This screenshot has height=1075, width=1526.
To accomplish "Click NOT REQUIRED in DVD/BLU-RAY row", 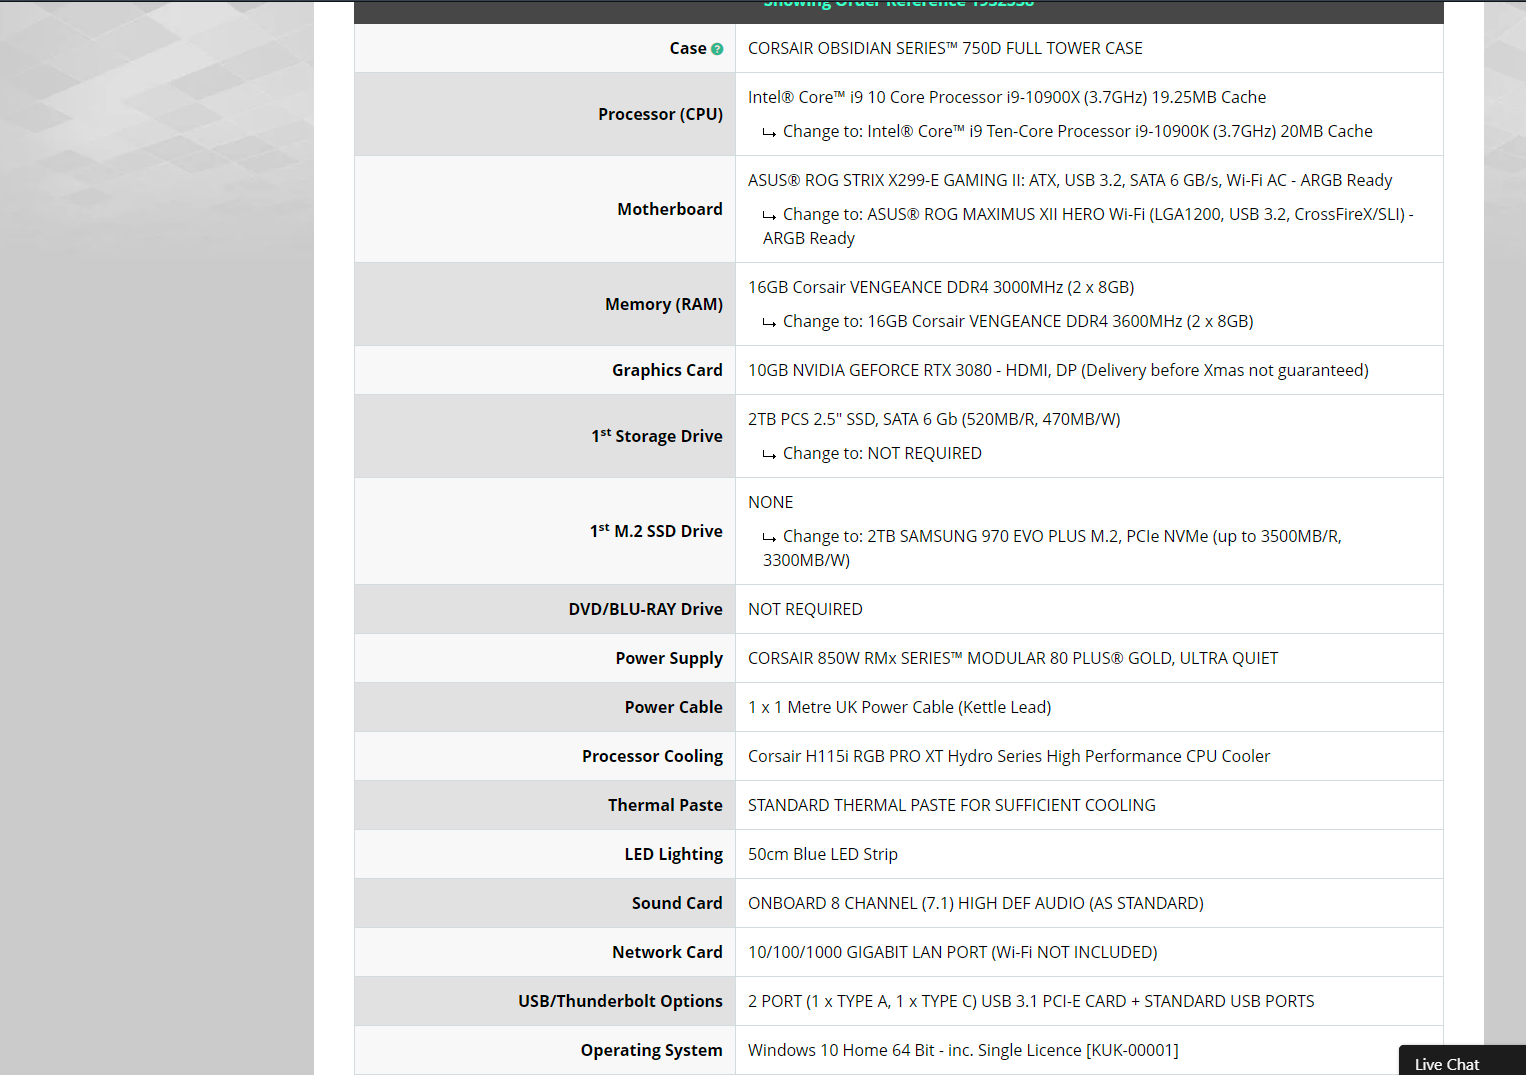I will pyautogui.click(x=805, y=609).
